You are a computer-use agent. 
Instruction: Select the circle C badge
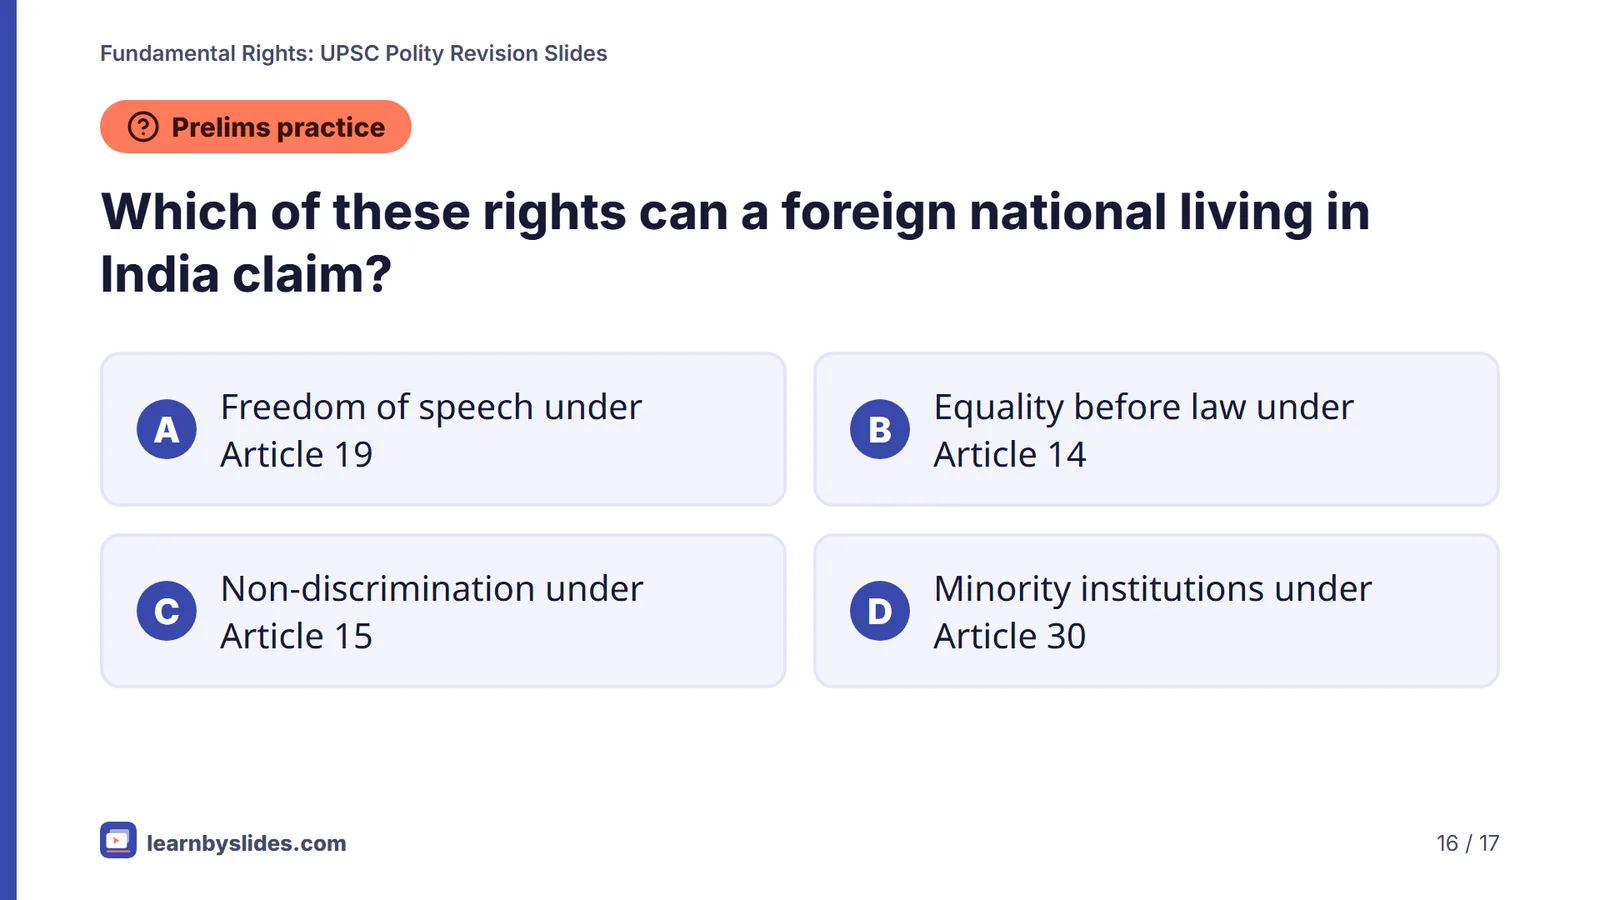(167, 611)
